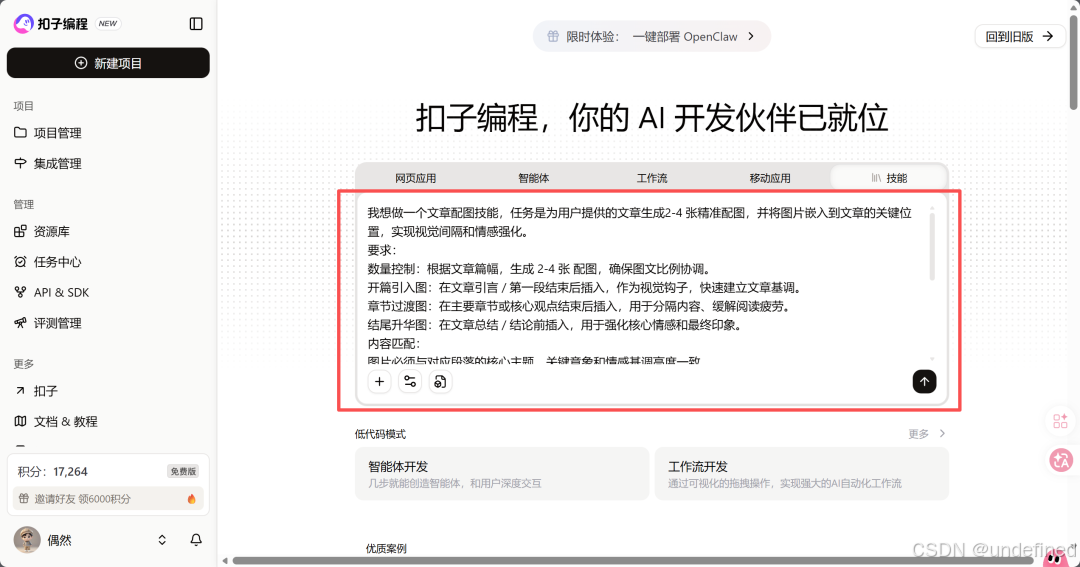Click the 优质案例 heading
The image size is (1080, 567).
(x=386, y=548)
